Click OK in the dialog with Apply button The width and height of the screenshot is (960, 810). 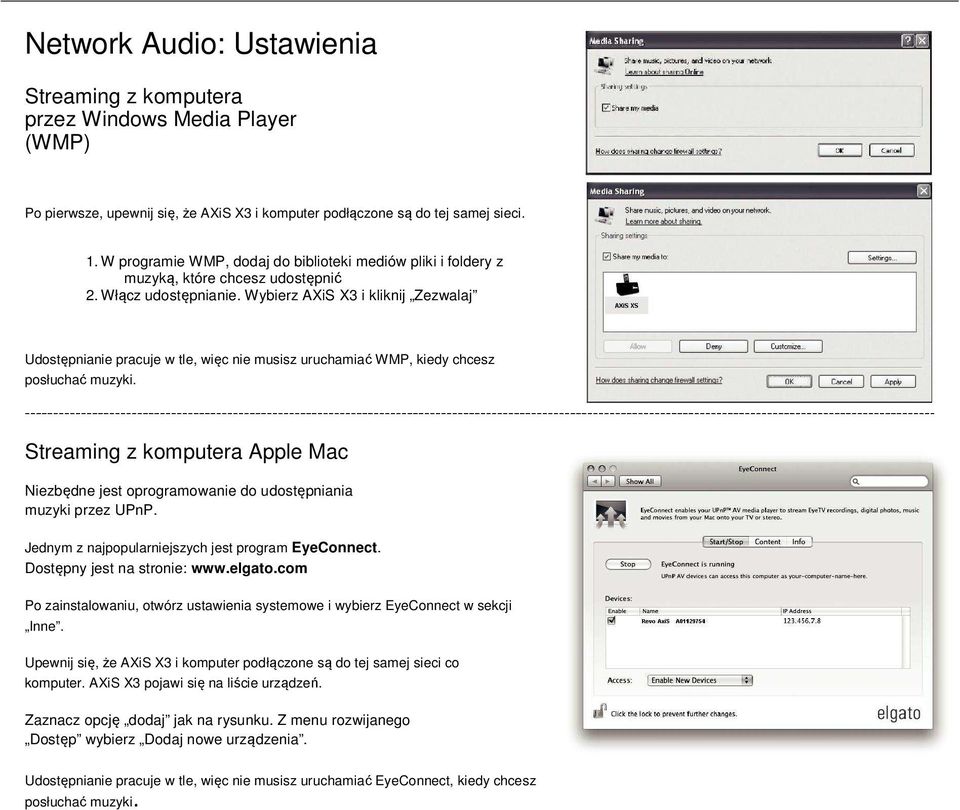pos(789,381)
